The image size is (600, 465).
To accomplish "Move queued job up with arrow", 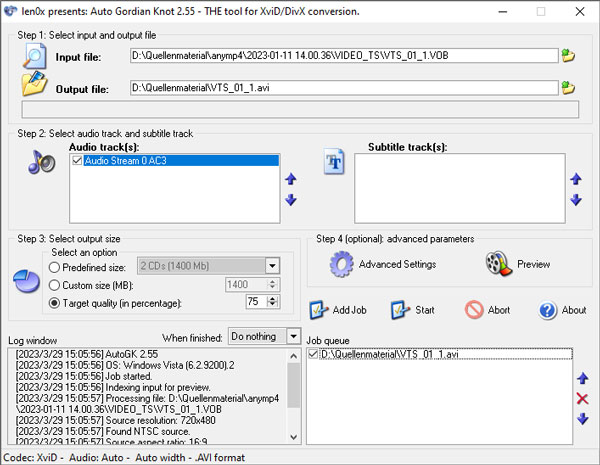I will point(582,379).
